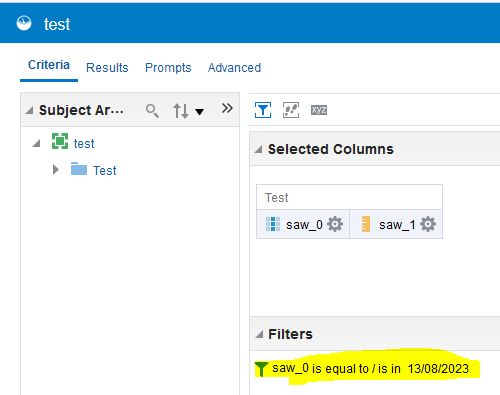
Task: Expand the Test folder in tree
Action: [x=56, y=170]
